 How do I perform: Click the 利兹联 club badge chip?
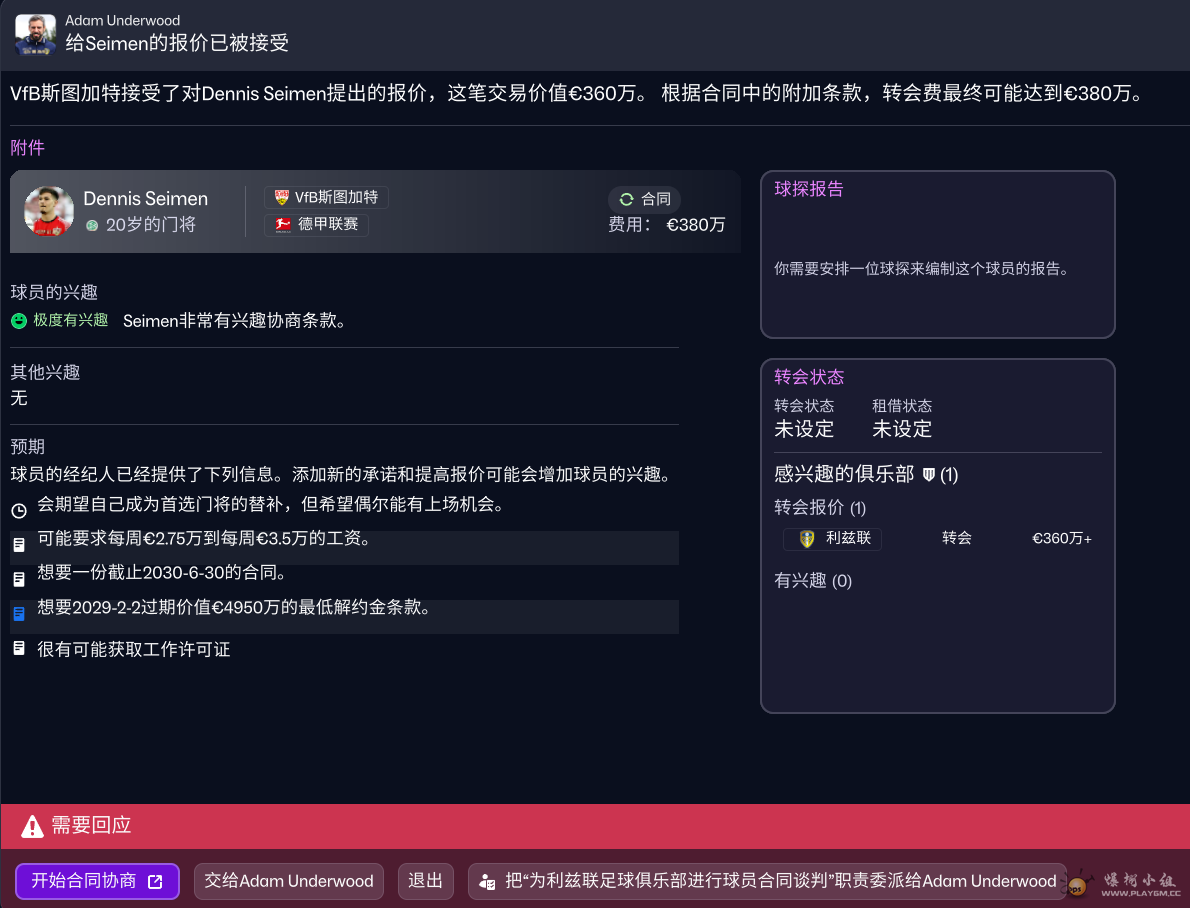click(832, 538)
